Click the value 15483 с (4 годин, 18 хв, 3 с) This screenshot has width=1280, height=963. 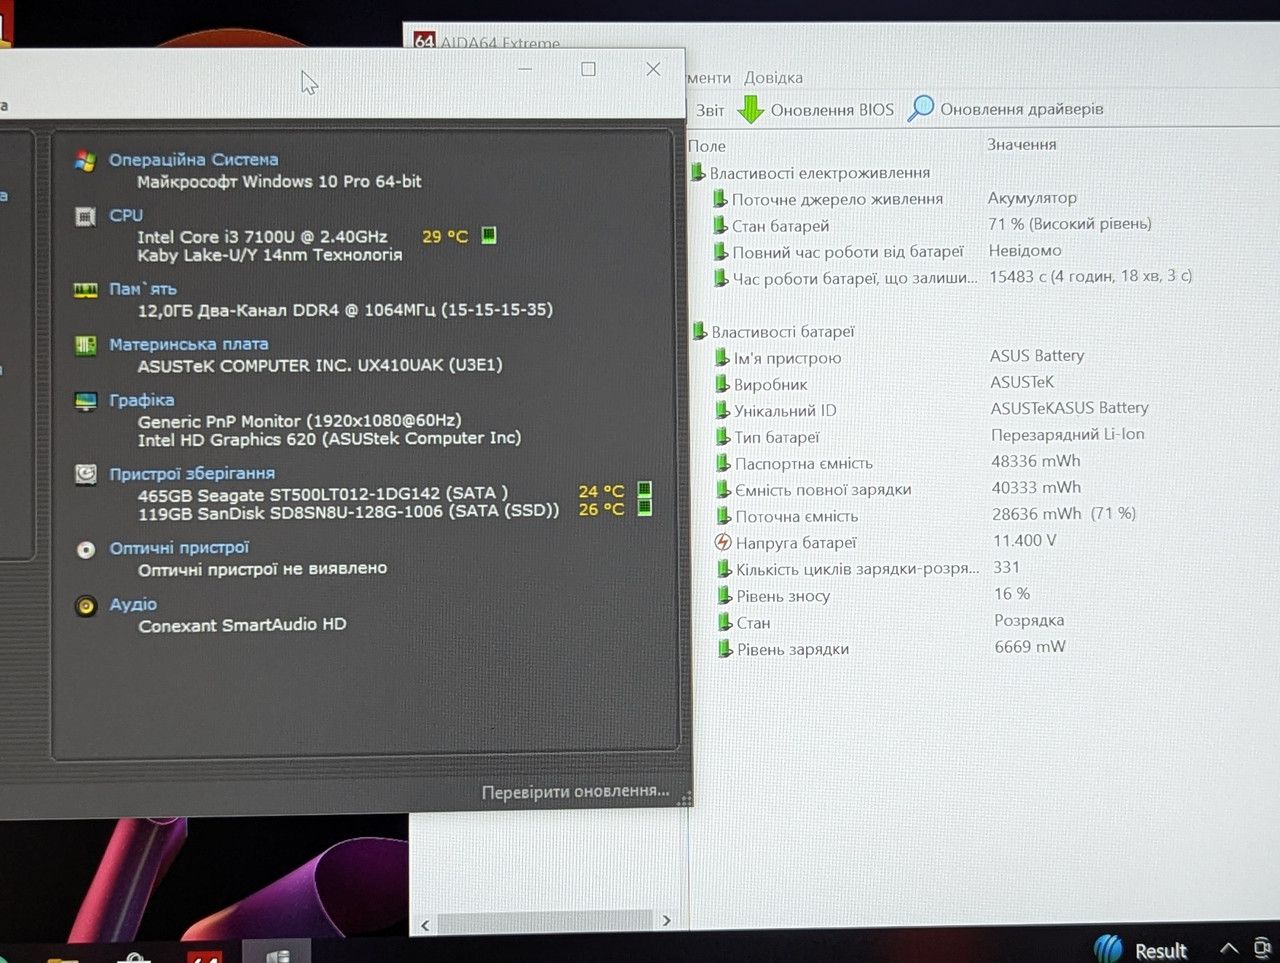point(1091,276)
